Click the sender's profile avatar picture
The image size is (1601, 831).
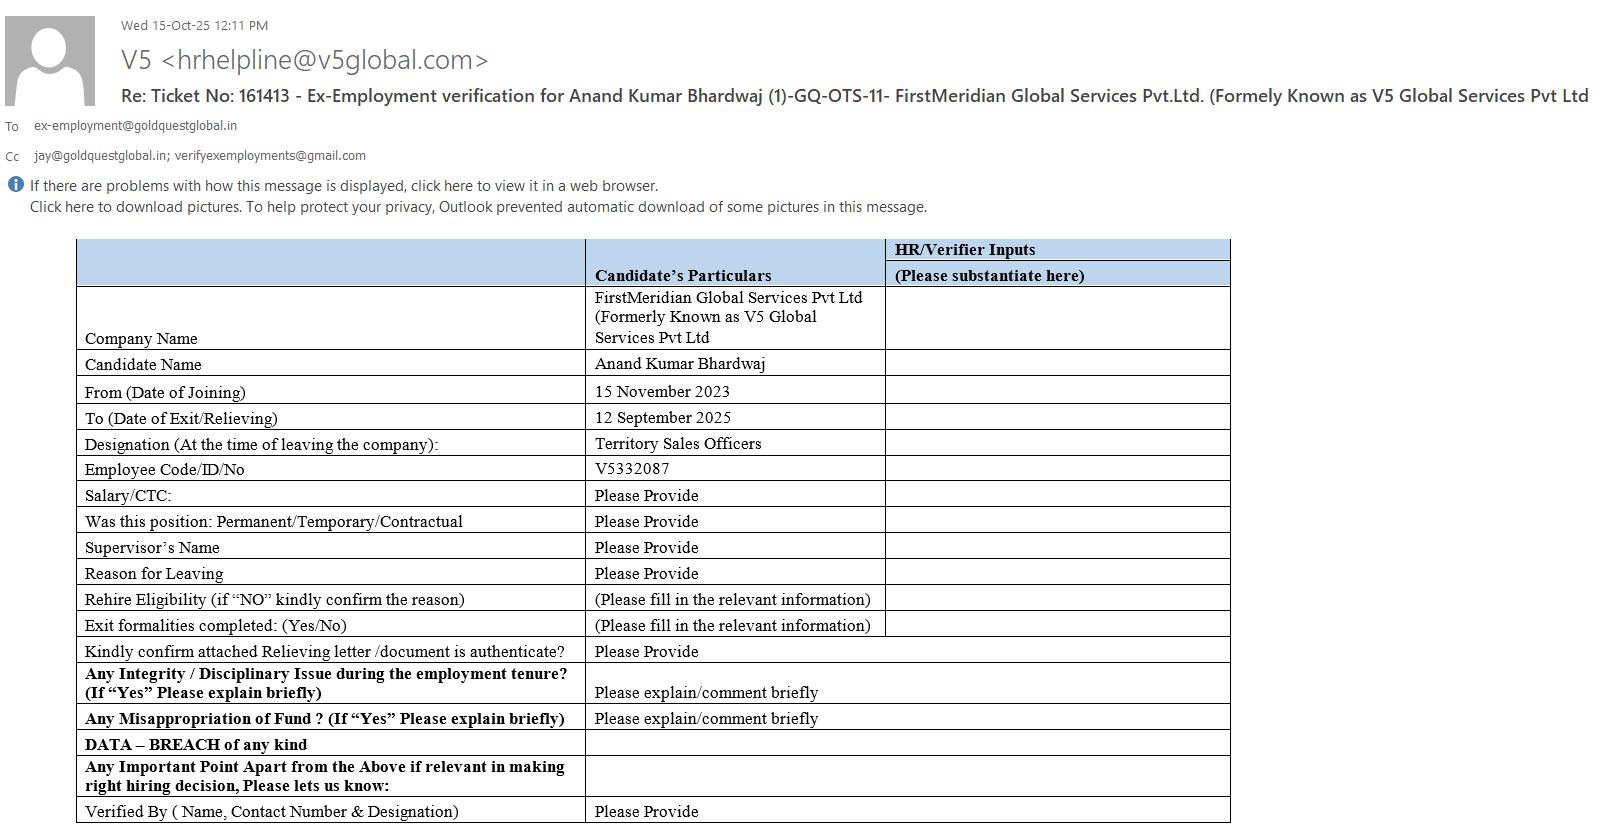pyautogui.click(x=50, y=61)
